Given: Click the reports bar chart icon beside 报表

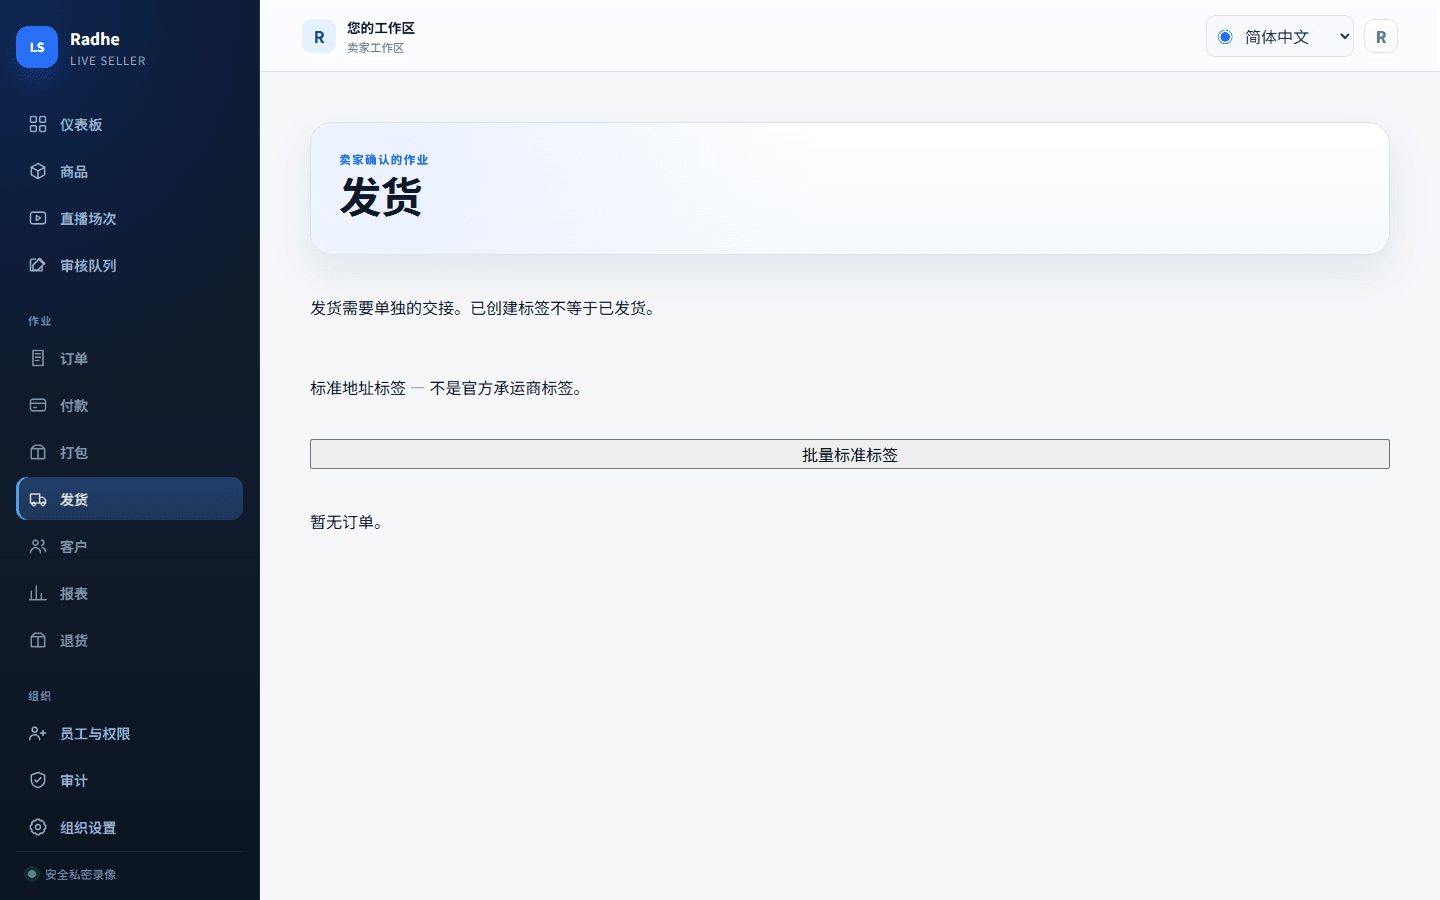Looking at the screenshot, I should (x=38, y=593).
